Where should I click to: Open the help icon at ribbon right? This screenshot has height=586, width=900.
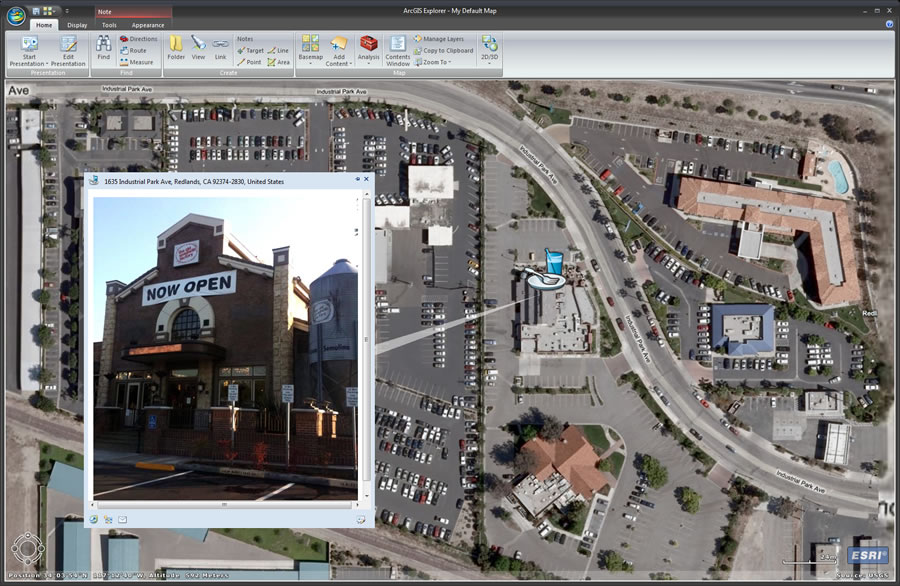pos(890,24)
